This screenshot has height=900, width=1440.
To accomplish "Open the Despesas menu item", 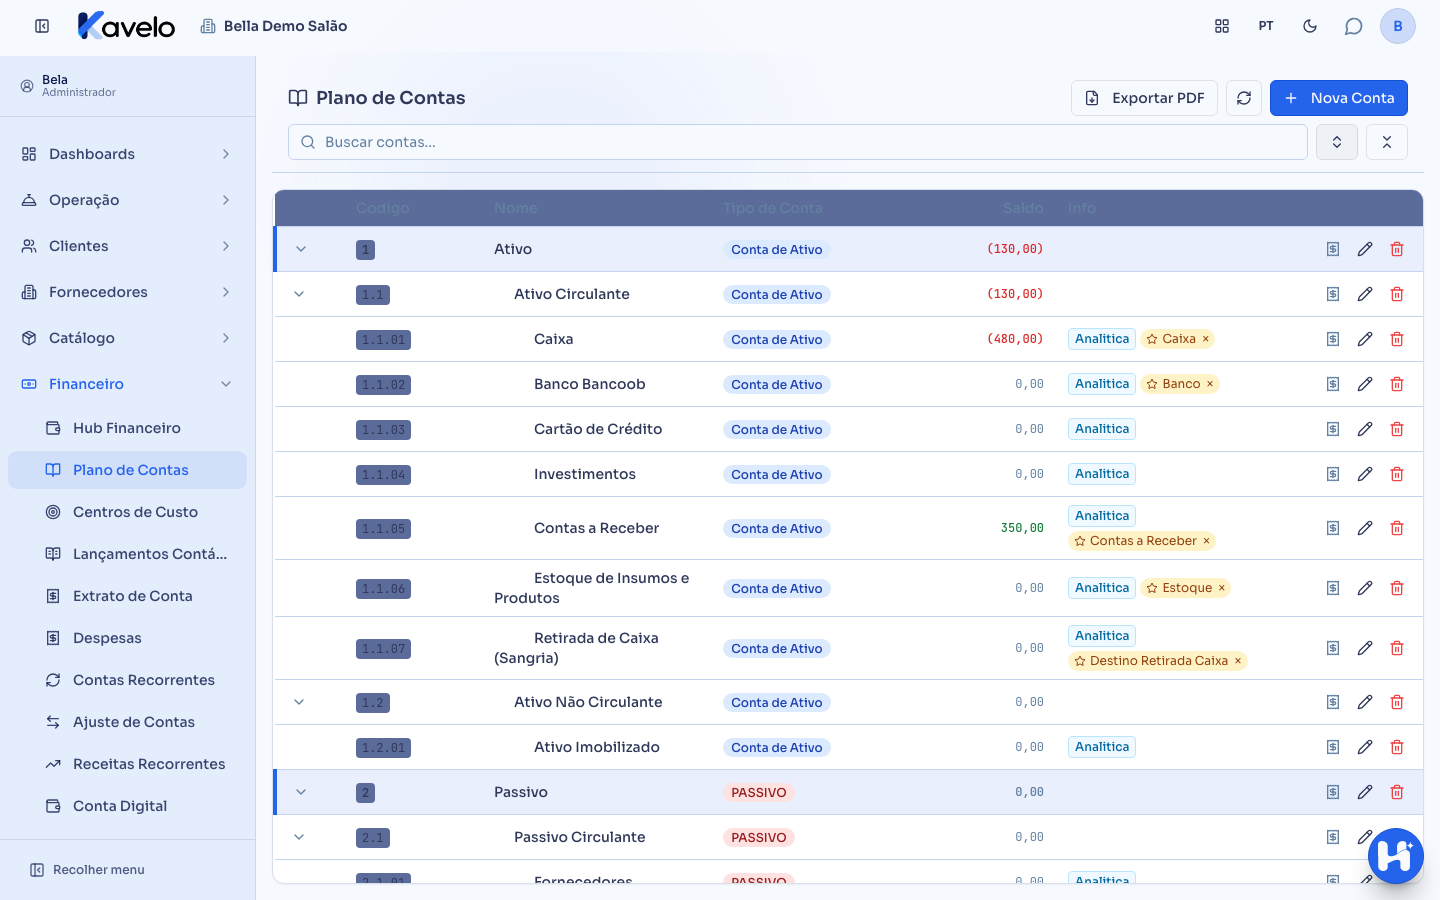I will [x=127, y=638].
